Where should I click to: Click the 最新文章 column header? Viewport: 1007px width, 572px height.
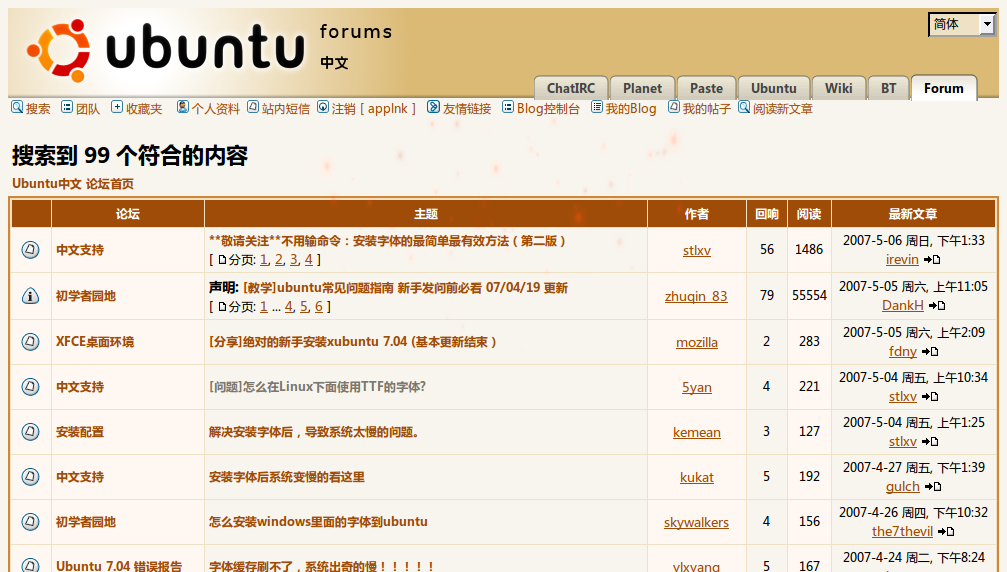913,214
